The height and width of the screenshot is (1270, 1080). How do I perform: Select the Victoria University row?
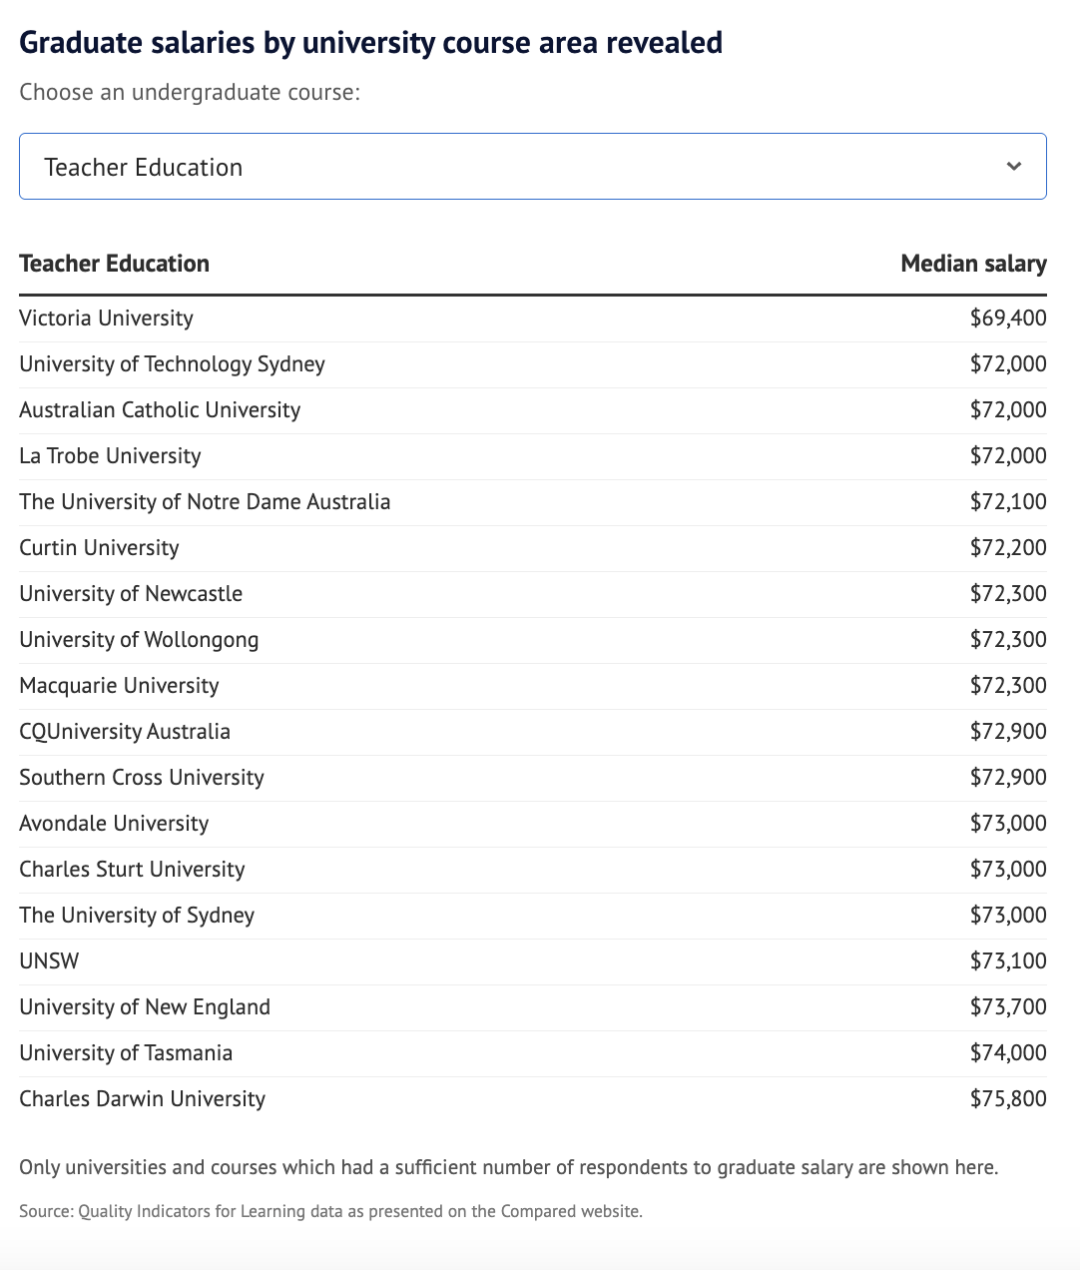click(106, 318)
